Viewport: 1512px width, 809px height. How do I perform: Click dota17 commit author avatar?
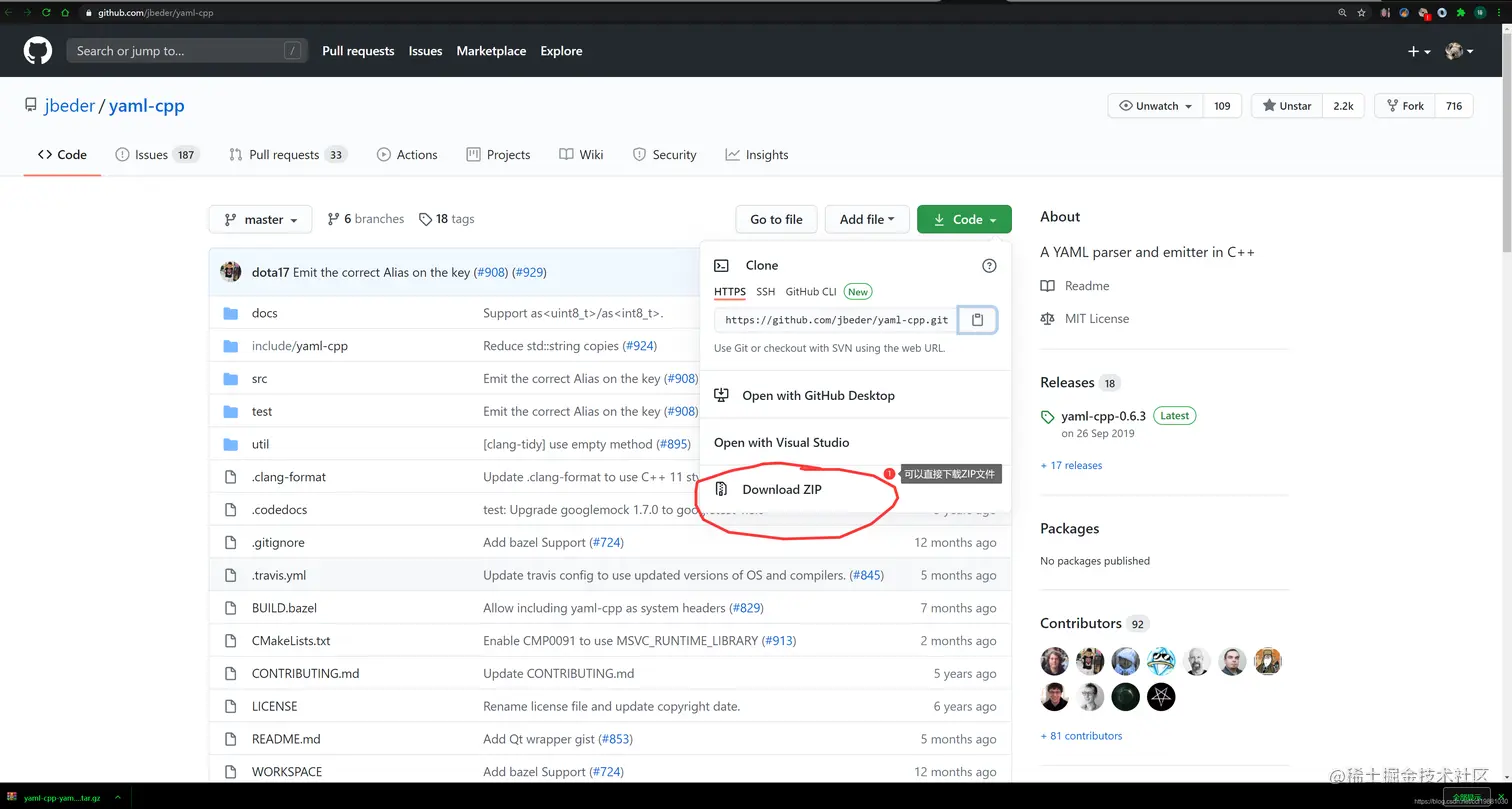tap(231, 272)
